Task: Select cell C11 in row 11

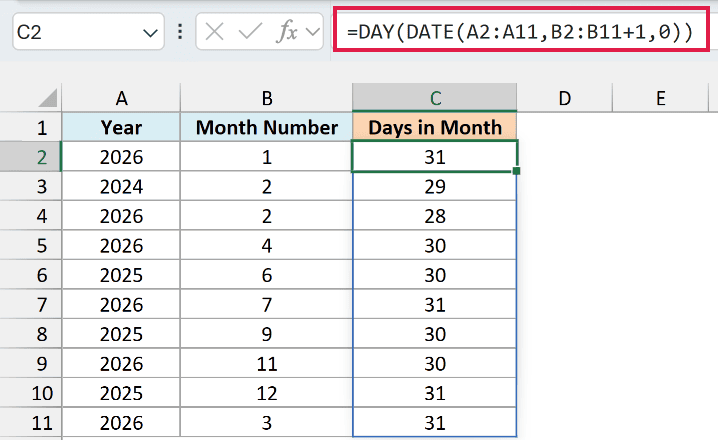Action: (435, 423)
